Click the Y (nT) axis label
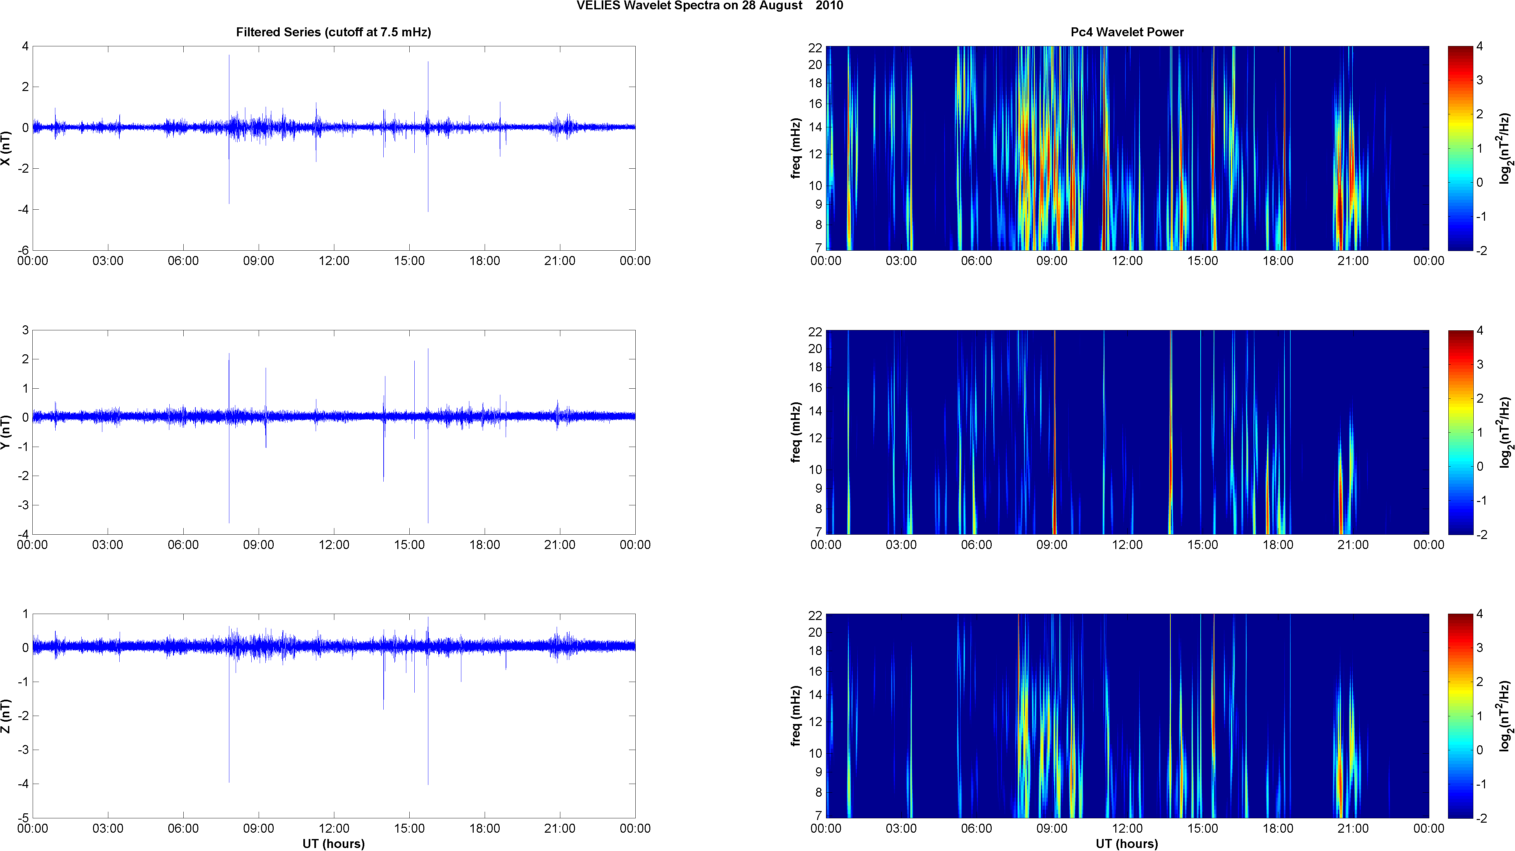Image resolution: width=1515 pixels, height=851 pixels. (x=6, y=432)
